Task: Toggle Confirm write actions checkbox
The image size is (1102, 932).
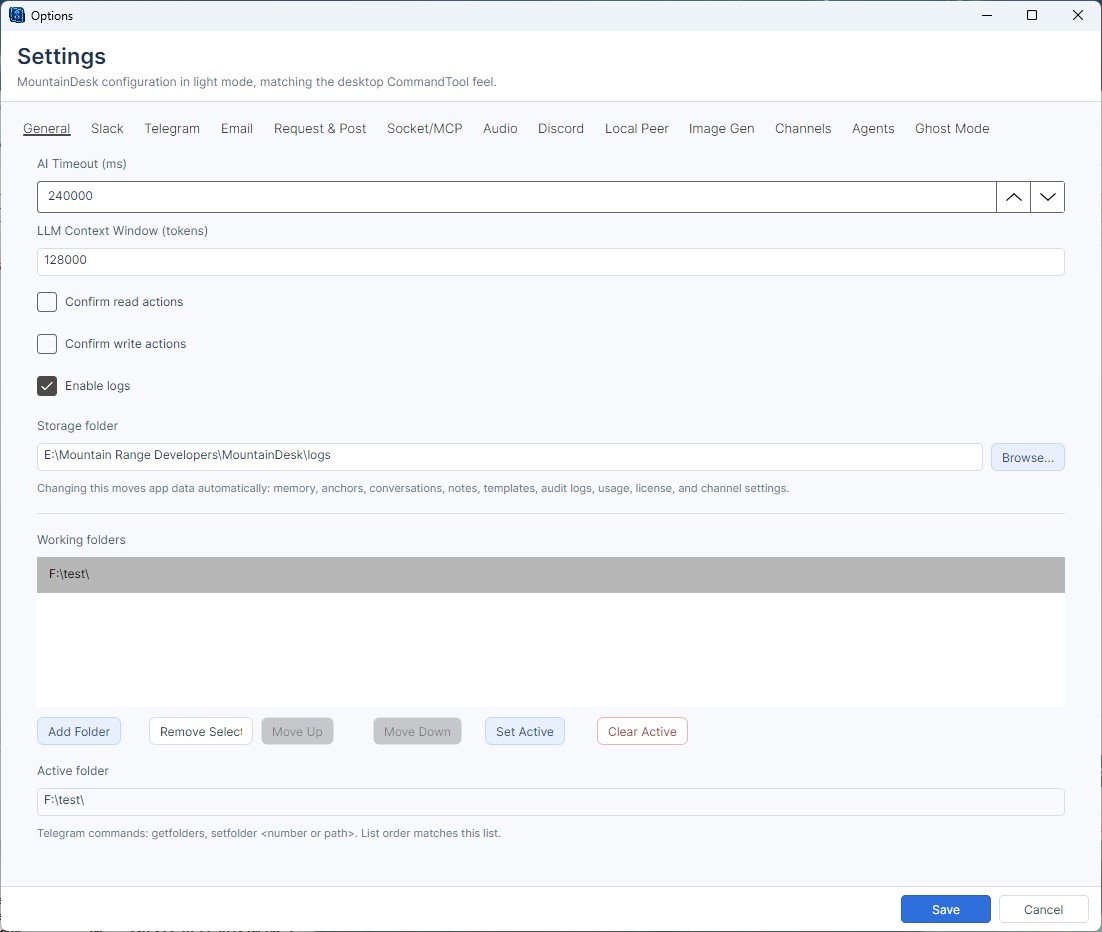Action: tap(47, 344)
